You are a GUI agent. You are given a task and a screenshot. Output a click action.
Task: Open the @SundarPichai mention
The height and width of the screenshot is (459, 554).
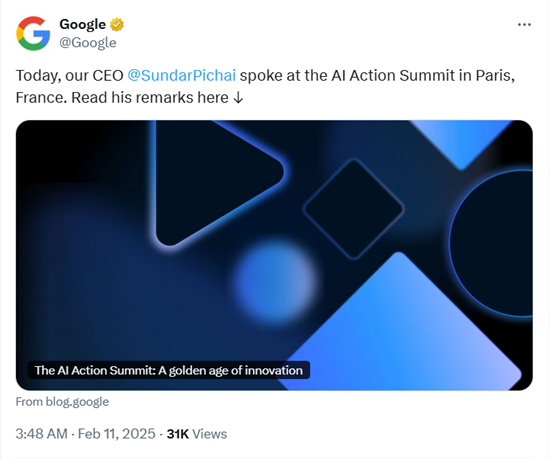point(181,75)
